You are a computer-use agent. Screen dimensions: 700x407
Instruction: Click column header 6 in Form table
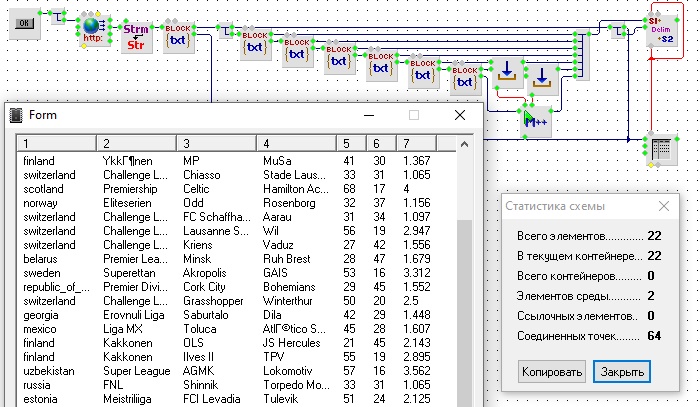point(381,144)
